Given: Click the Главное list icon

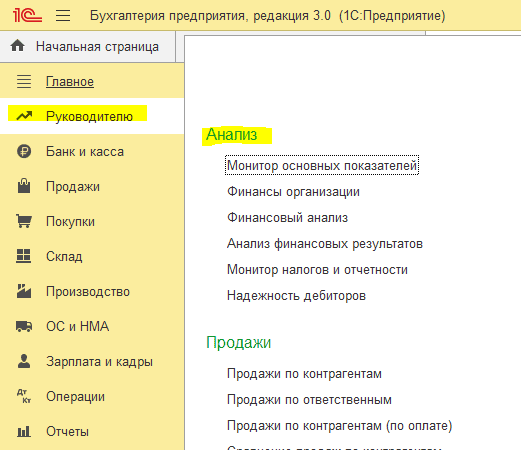Looking at the screenshot, I should click(24, 81).
